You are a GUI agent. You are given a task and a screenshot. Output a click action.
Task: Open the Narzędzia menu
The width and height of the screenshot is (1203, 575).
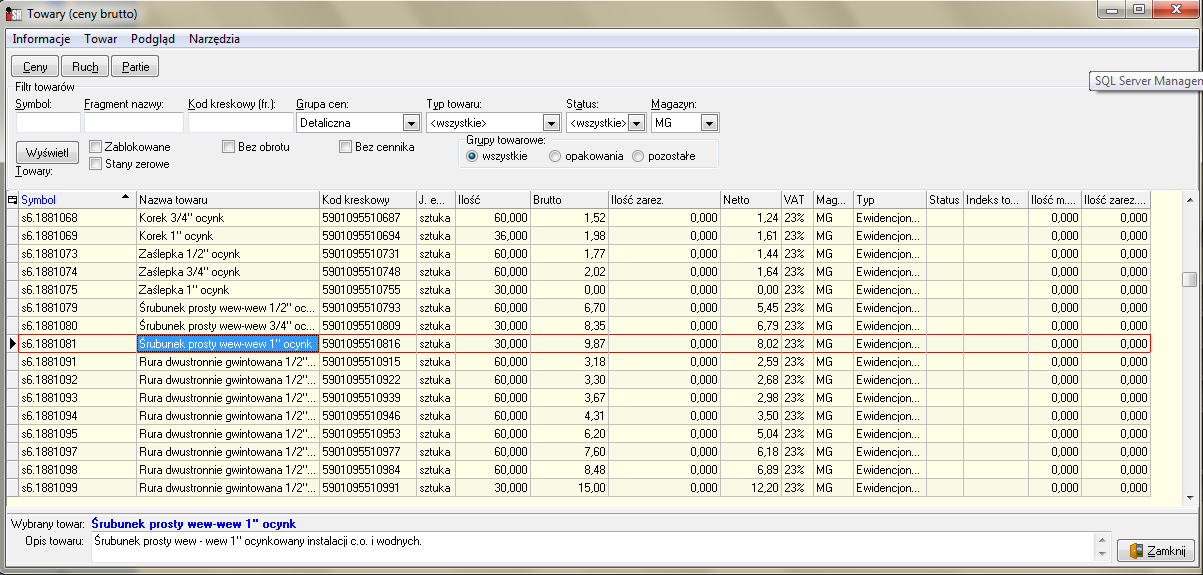[x=214, y=39]
